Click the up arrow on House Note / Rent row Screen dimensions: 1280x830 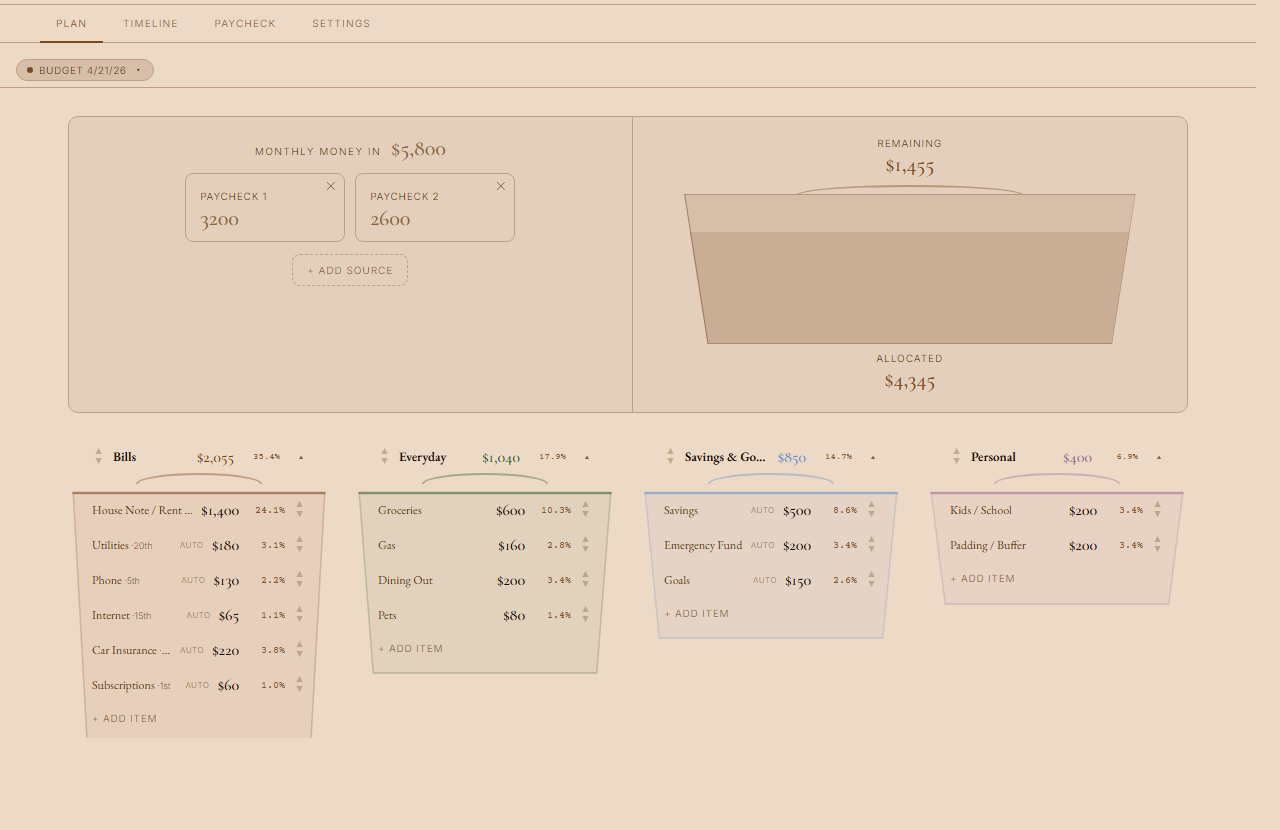tap(299, 505)
